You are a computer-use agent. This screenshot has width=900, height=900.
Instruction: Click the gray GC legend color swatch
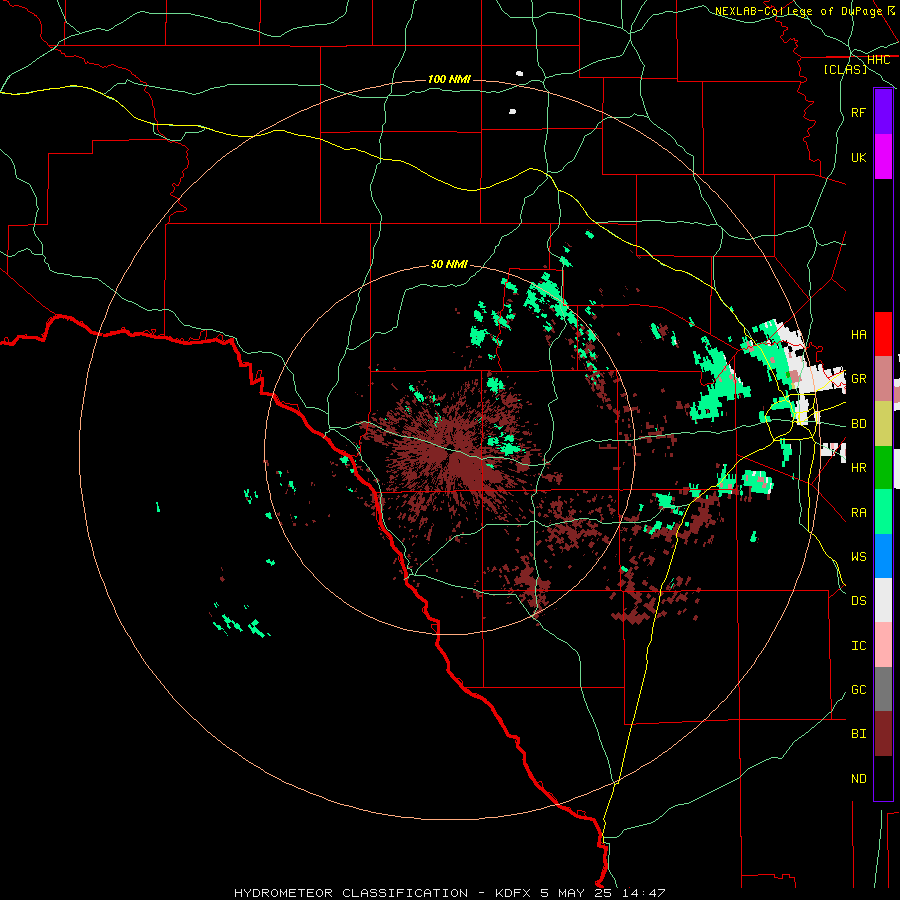pos(883,689)
